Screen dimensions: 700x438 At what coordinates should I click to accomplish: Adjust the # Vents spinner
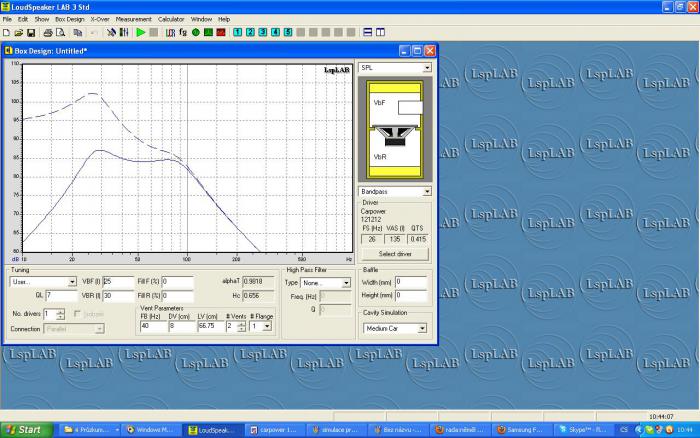242,326
